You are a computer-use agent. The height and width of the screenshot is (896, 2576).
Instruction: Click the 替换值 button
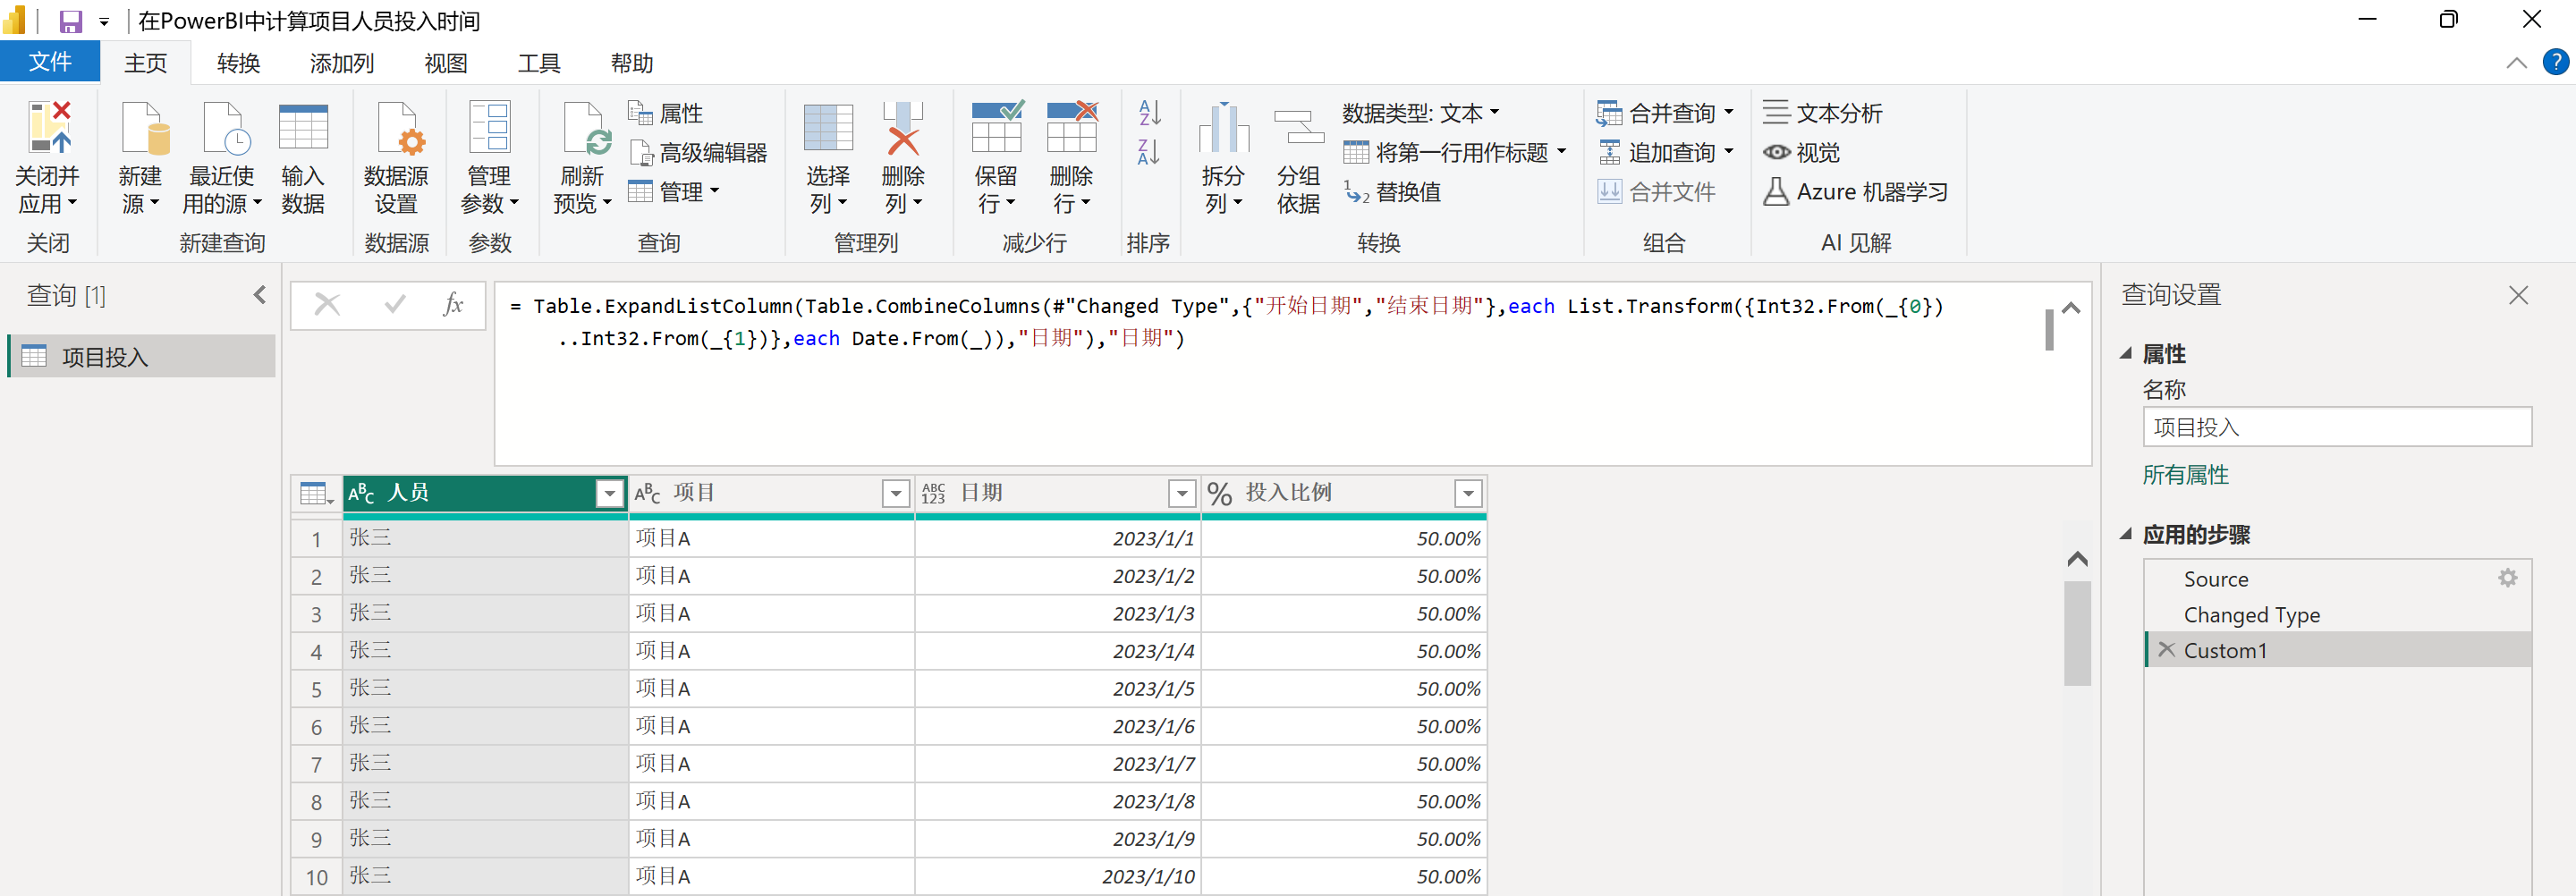1392,191
